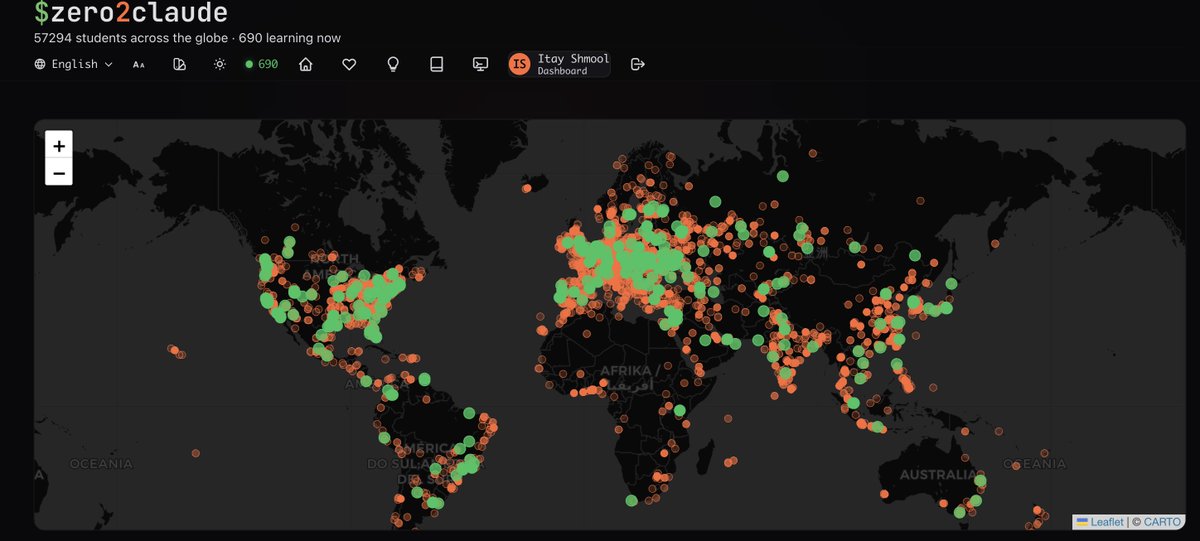Screen dimensions: 1200x541
Task: Click the color theme palette icon
Action: tap(180, 64)
